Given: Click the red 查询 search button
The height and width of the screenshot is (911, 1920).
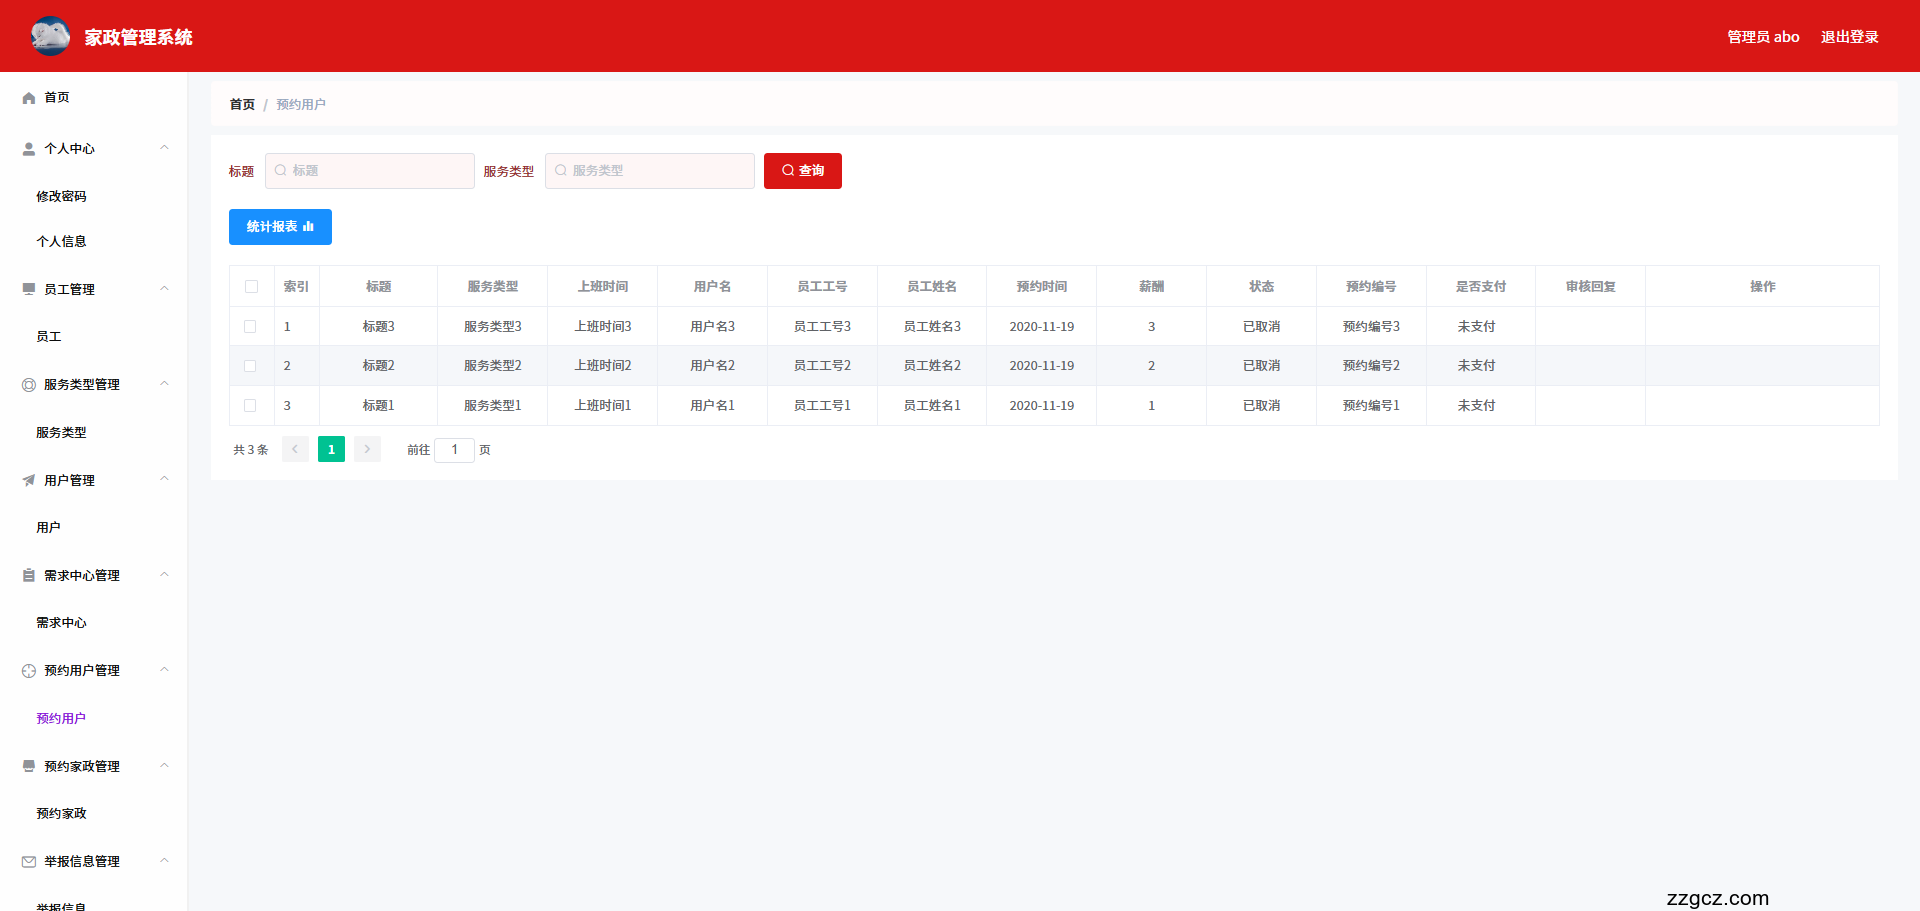Looking at the screenshot, I should coord(802,171).
